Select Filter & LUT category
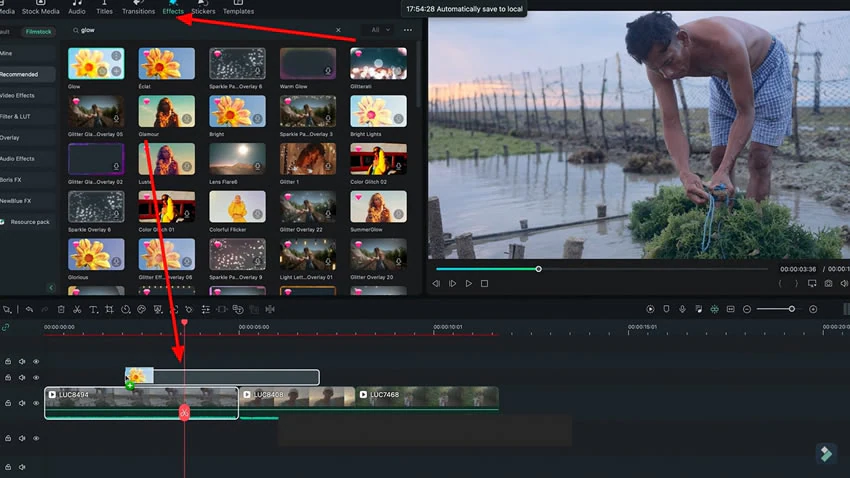Screen dimensions: 850x478 [27, 117]
